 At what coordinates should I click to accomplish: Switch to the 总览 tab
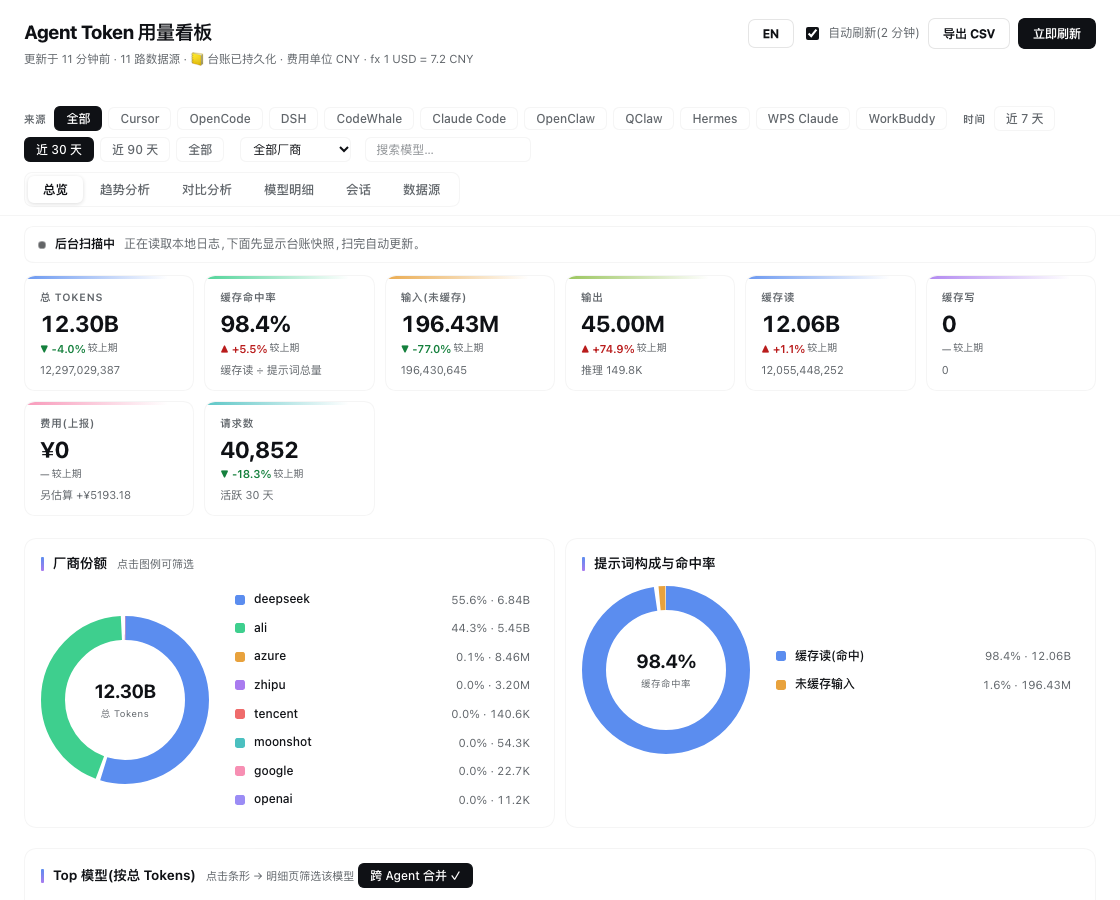pos(55,189)
